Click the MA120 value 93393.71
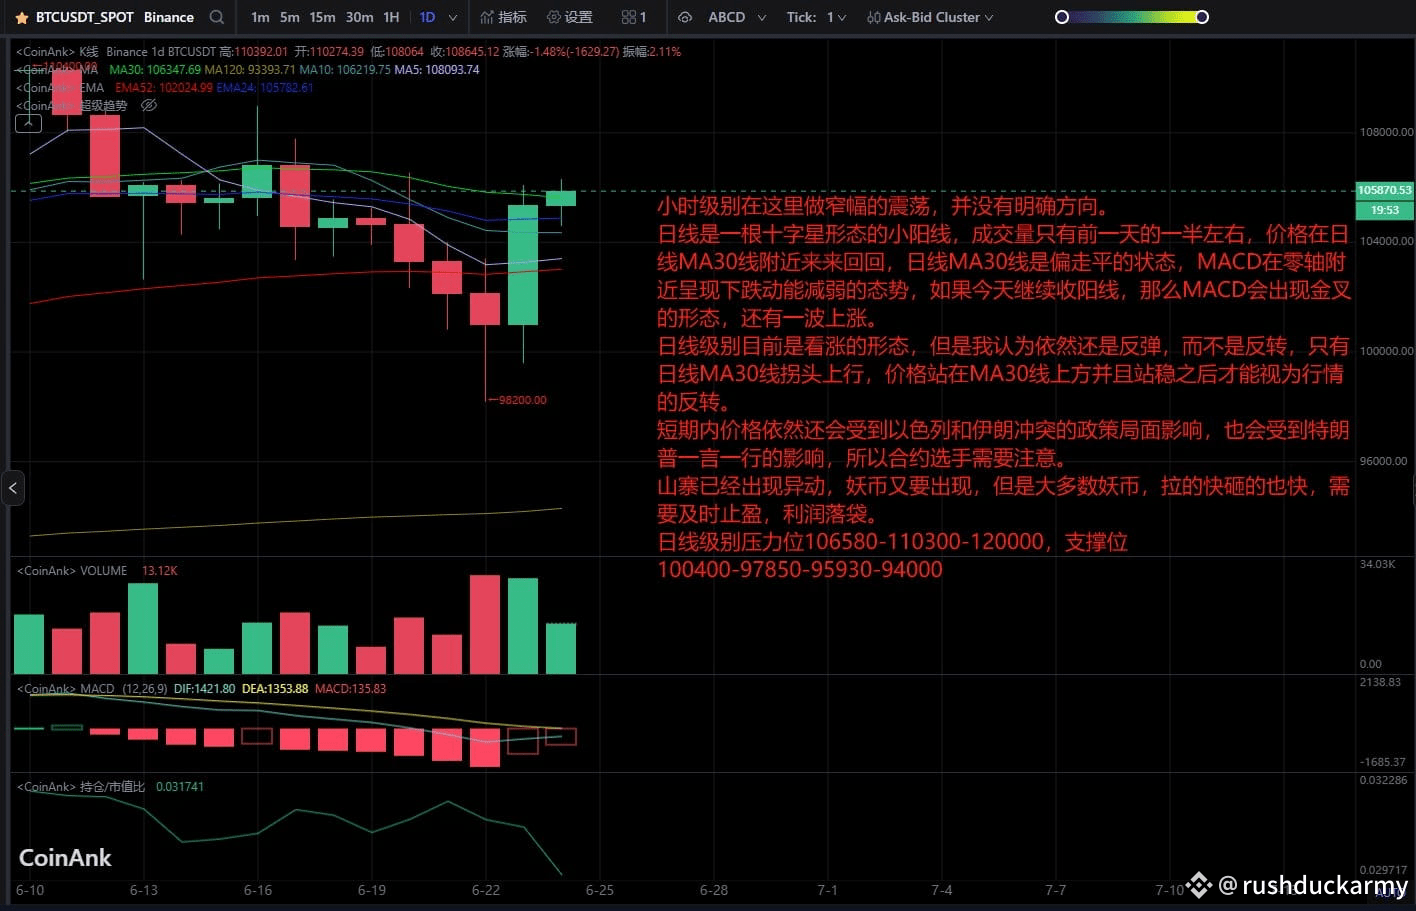 (270, 70)
